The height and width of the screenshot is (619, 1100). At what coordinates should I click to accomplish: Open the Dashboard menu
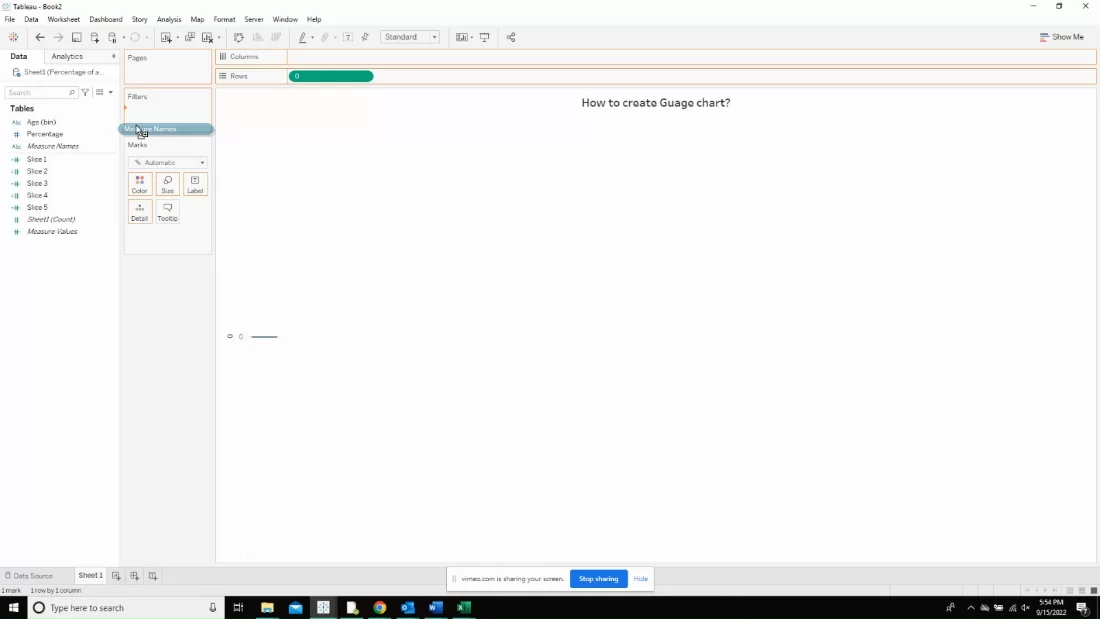106,20
